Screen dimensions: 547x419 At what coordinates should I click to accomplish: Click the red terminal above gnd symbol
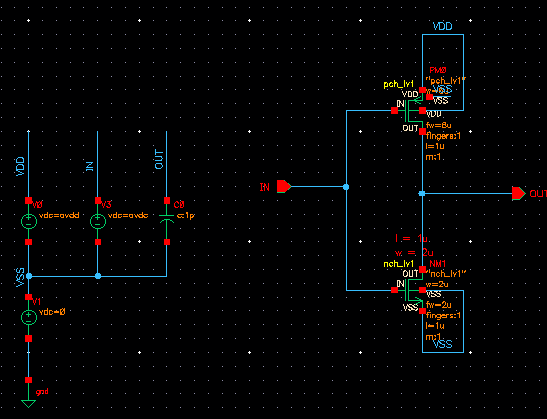[29, 380]
